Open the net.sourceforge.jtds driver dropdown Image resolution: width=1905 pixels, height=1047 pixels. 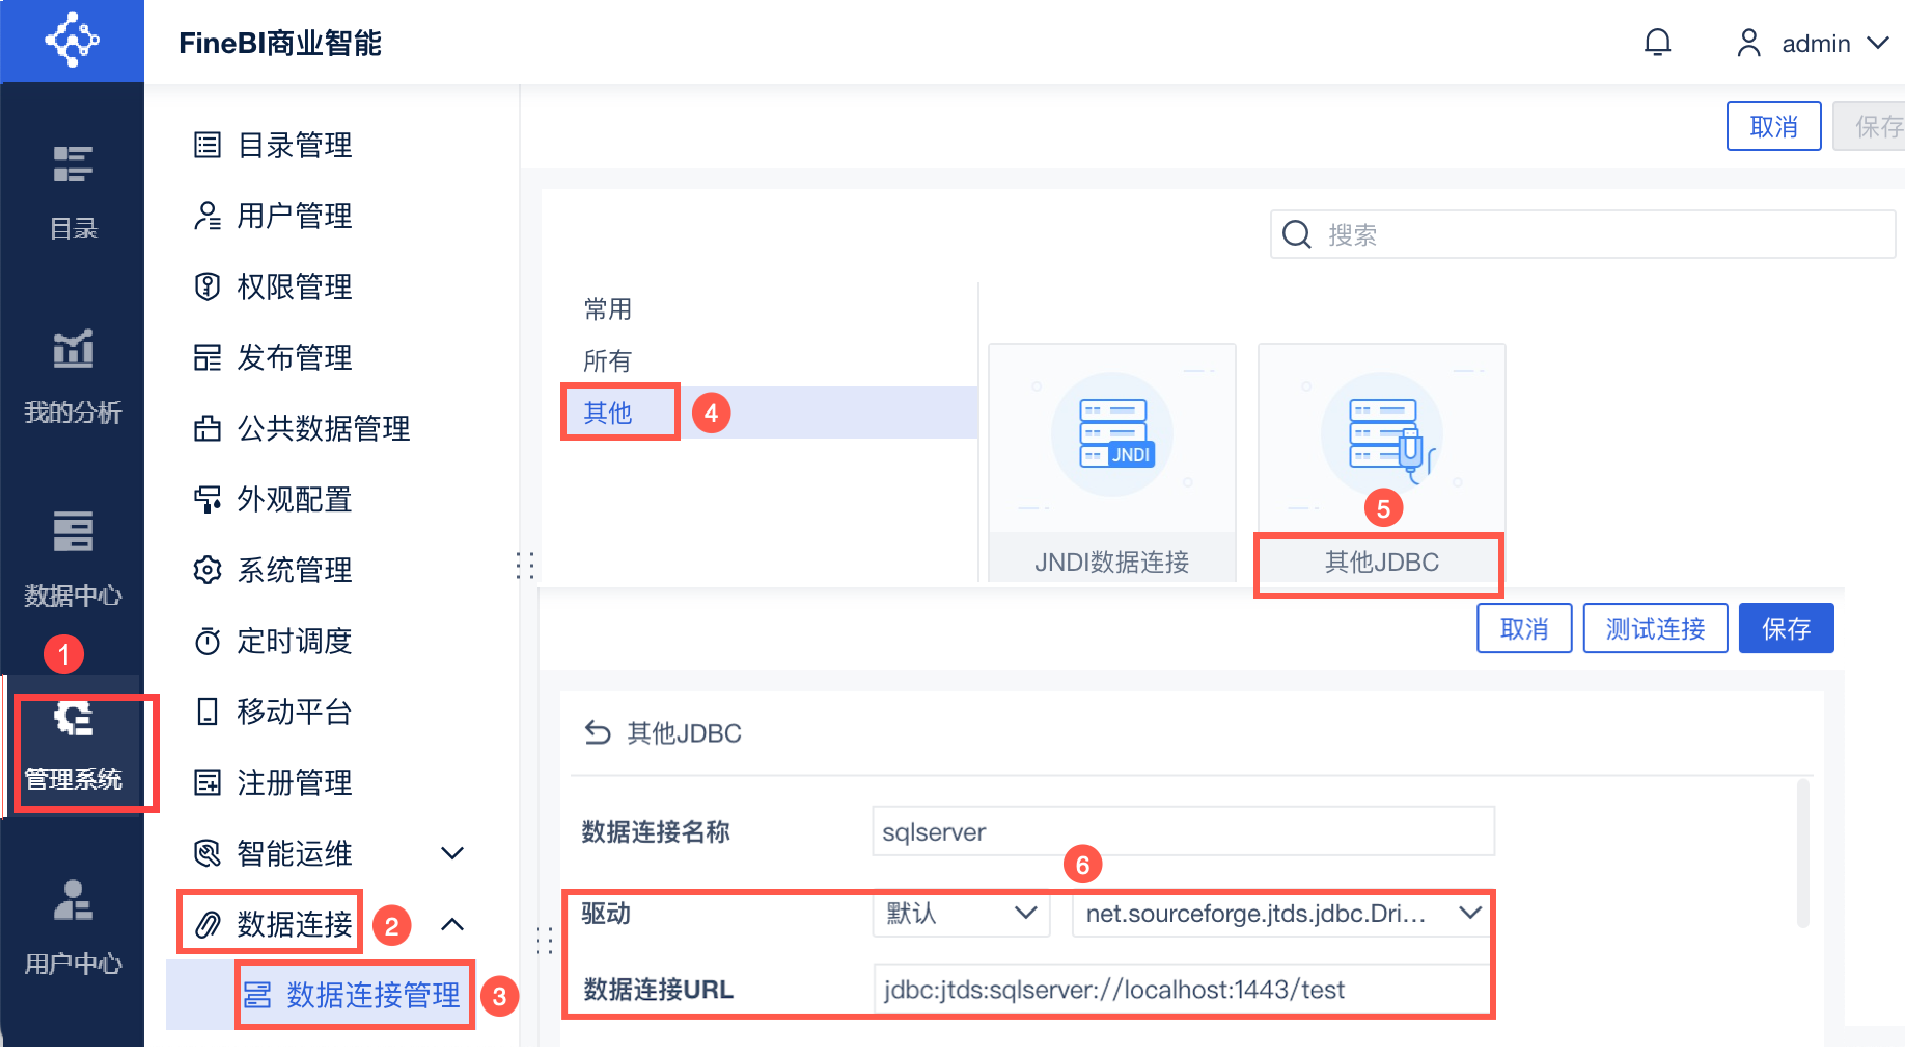pyautogui.click(x=1281, y=913)
